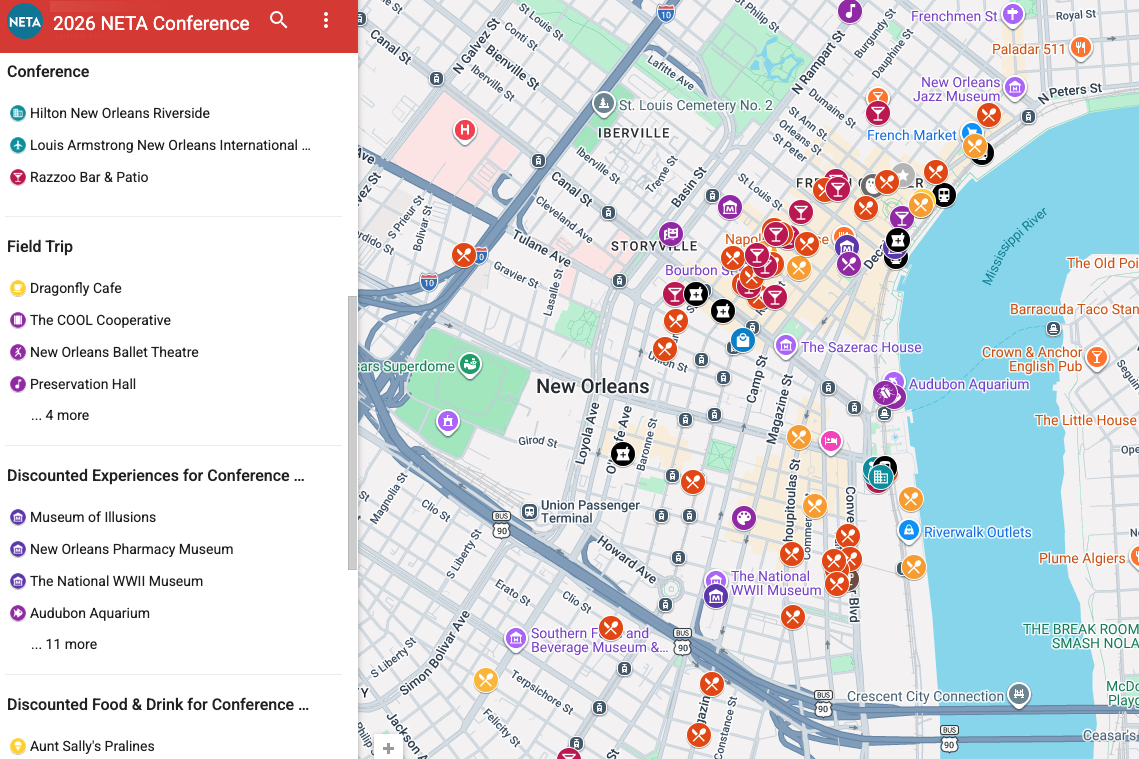
Task: Click the pink hotel bed marker
Action: tap(830, 441)
